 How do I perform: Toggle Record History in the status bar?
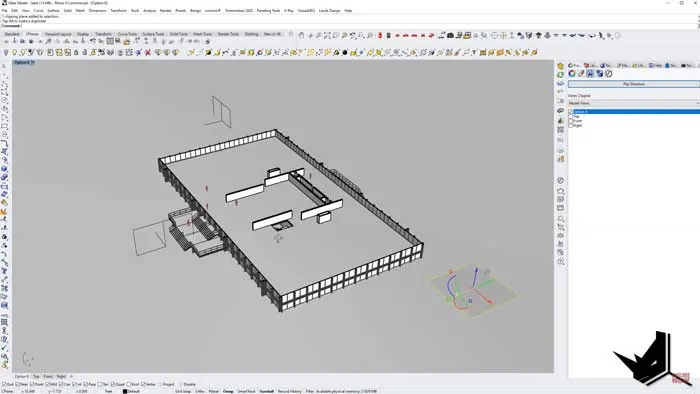tap(290, 391)
